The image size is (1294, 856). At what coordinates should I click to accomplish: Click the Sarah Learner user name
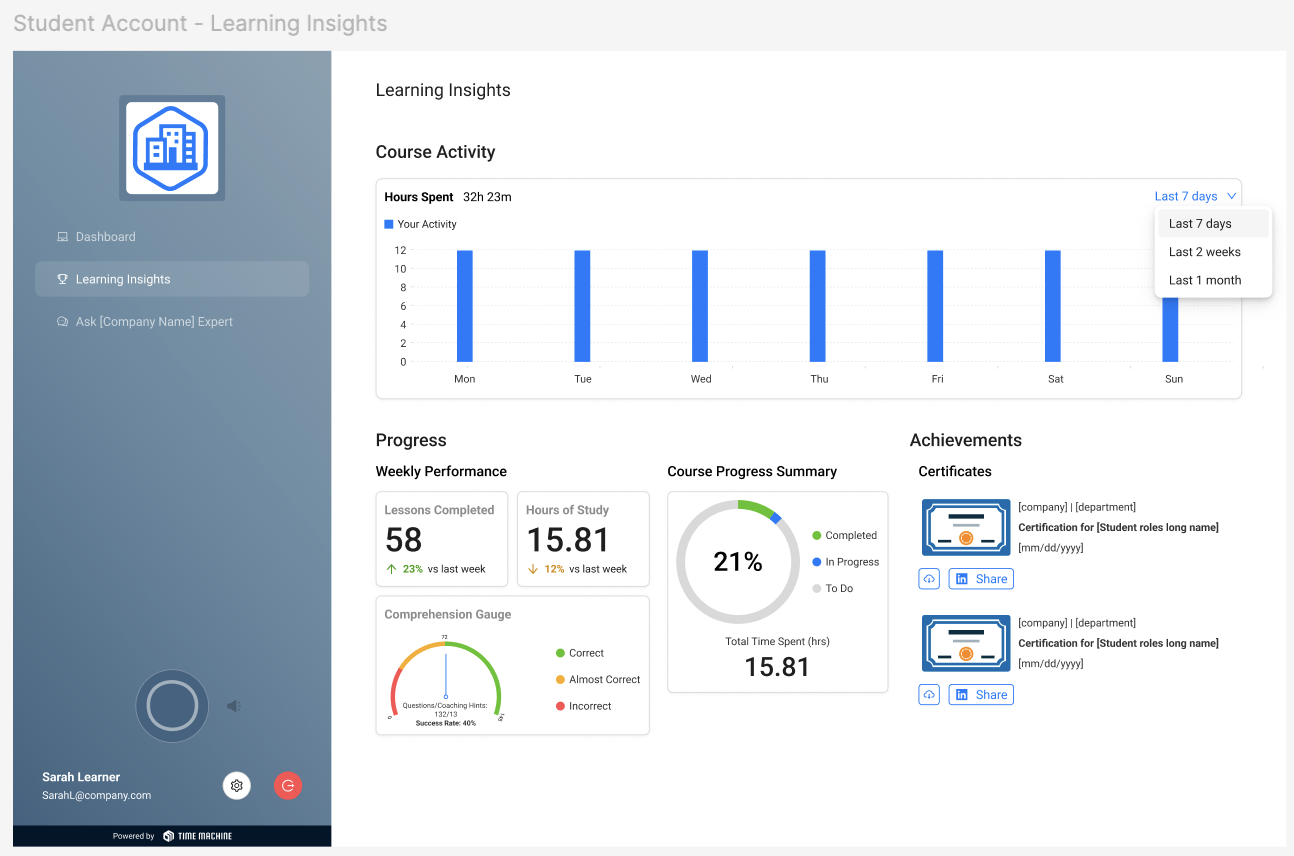[x=81, y=777]
